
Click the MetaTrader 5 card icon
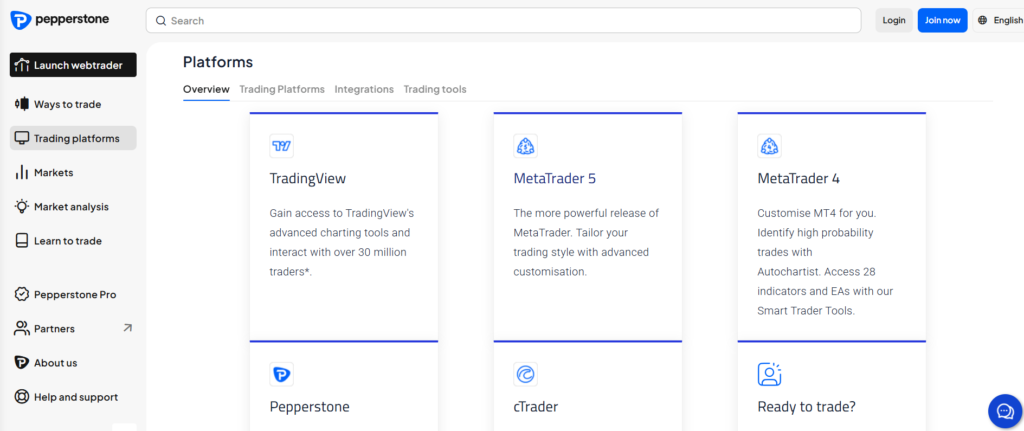pos(526,146)
